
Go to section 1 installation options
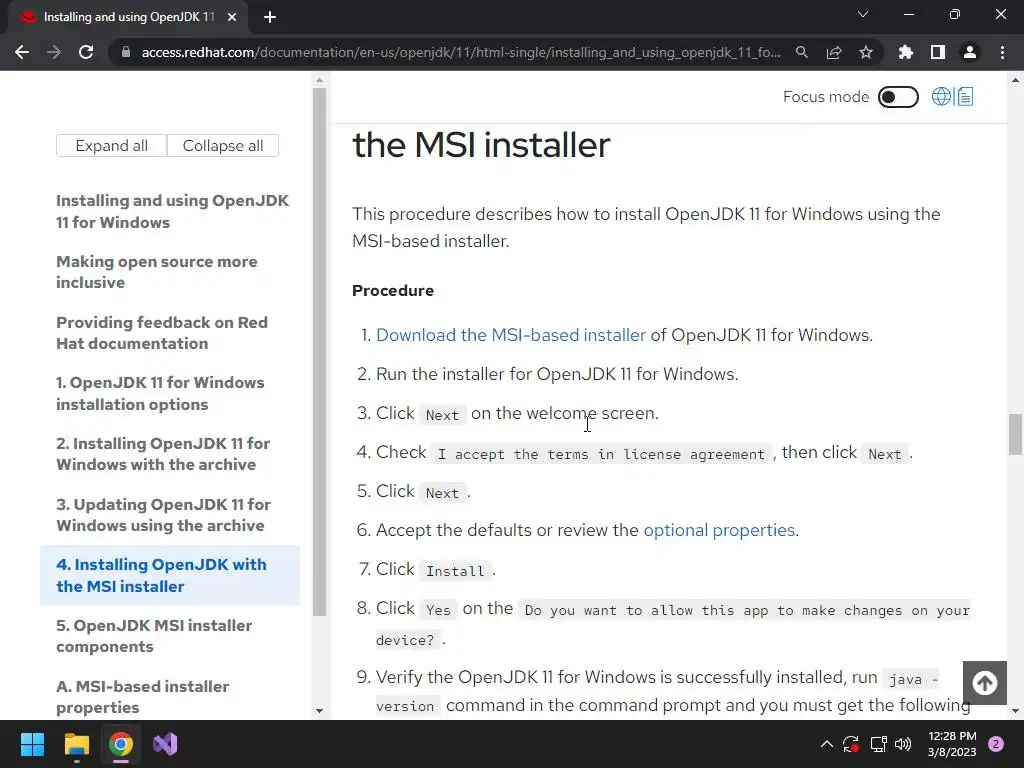pyautogui.click(x=160, y=393)
